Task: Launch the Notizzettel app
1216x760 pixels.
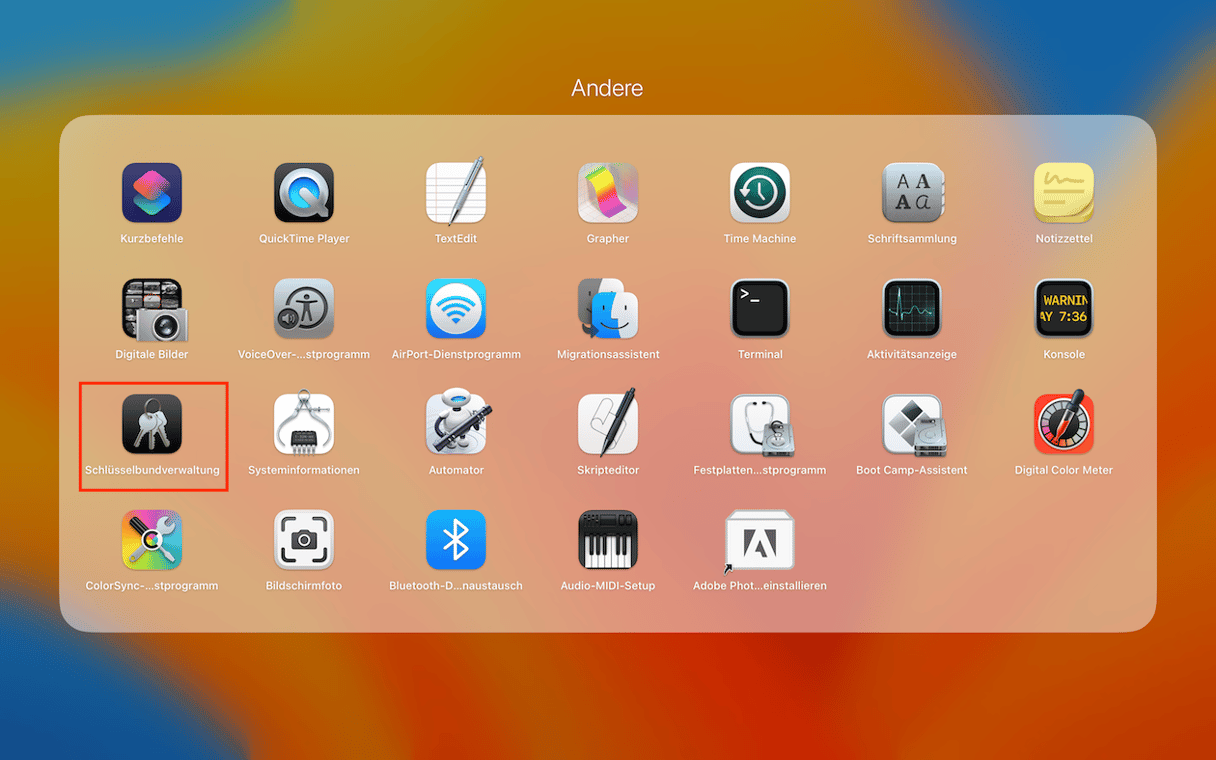Action: (1064, 193)
